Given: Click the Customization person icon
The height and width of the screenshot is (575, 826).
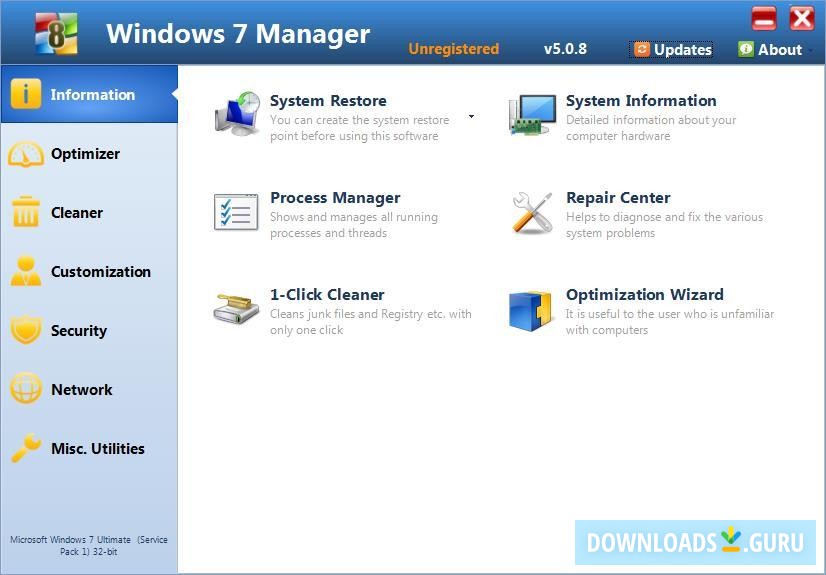Looking at the screenshot, I should (26, 271).
